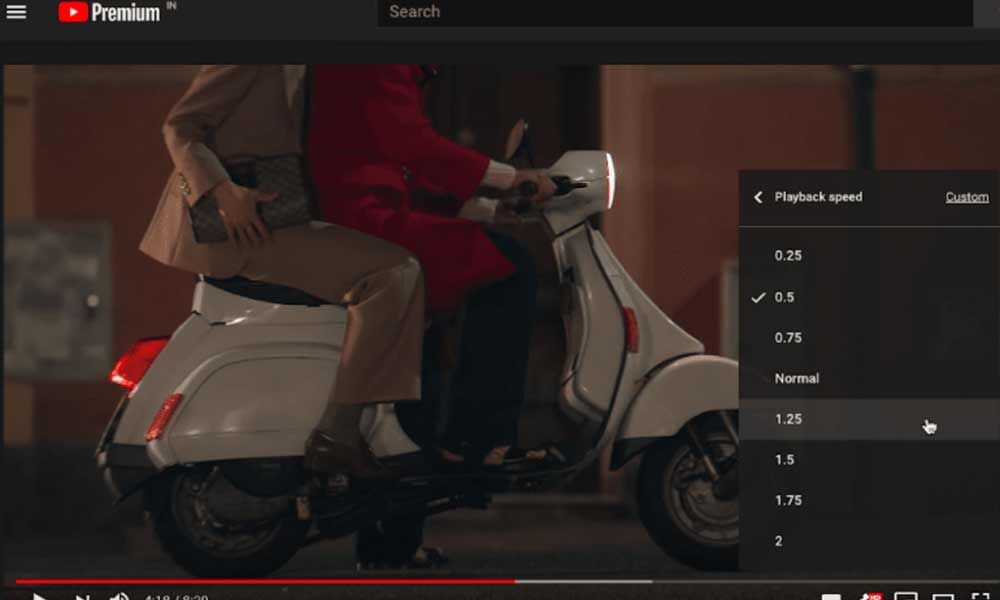Select the highlighted 1.25 speed
This screenshot has height=600, width=1000.
[788, 419]
